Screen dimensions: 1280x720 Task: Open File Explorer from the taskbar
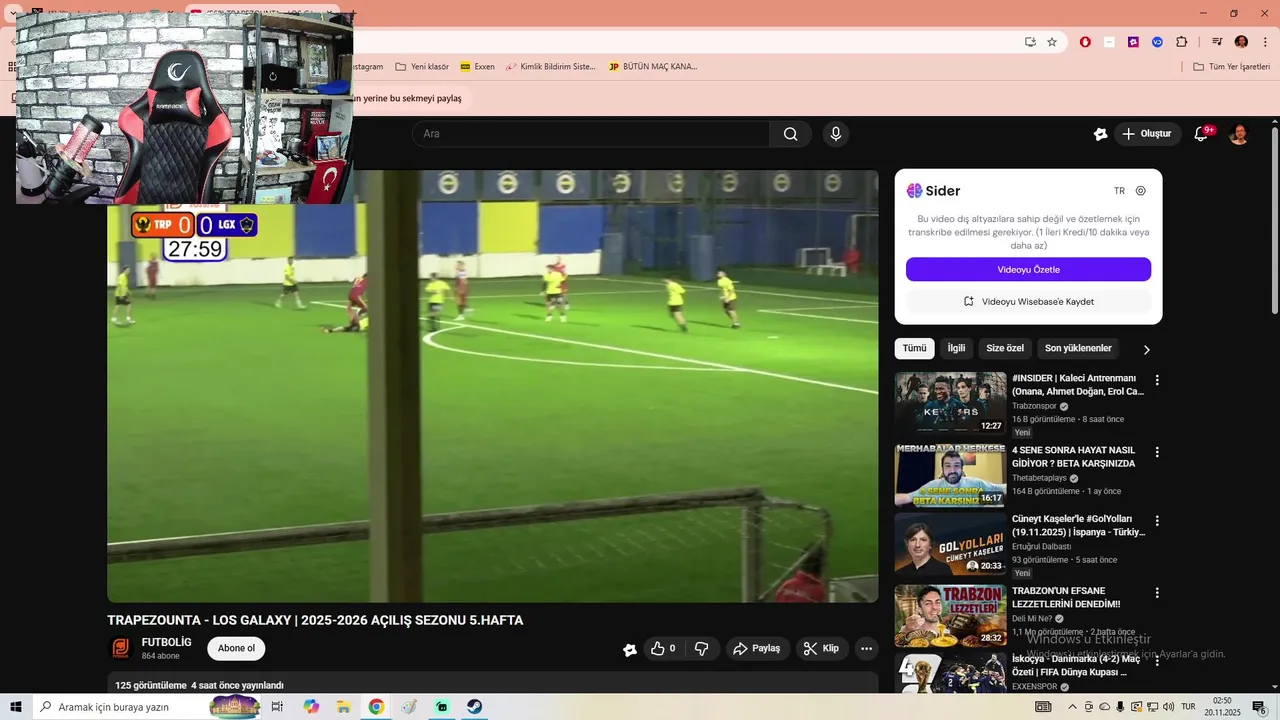click(x=343, y=707)
